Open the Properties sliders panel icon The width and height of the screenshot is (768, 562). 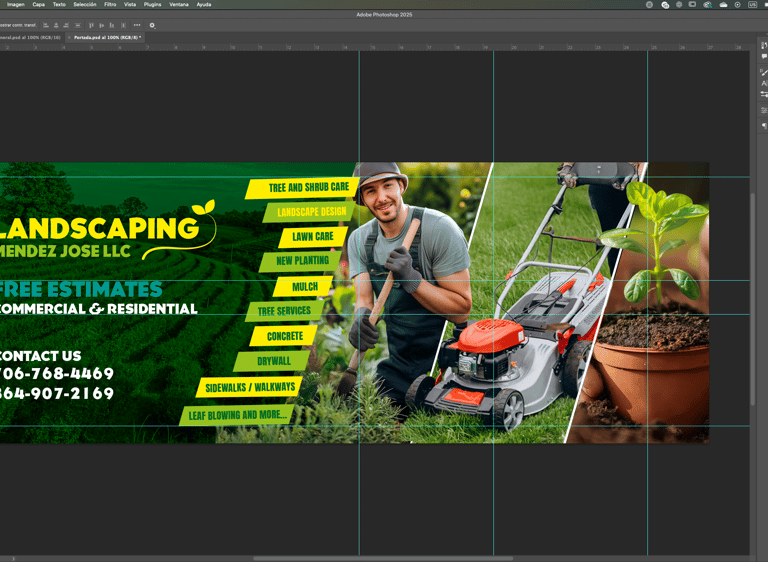click(x=764, y=94)
